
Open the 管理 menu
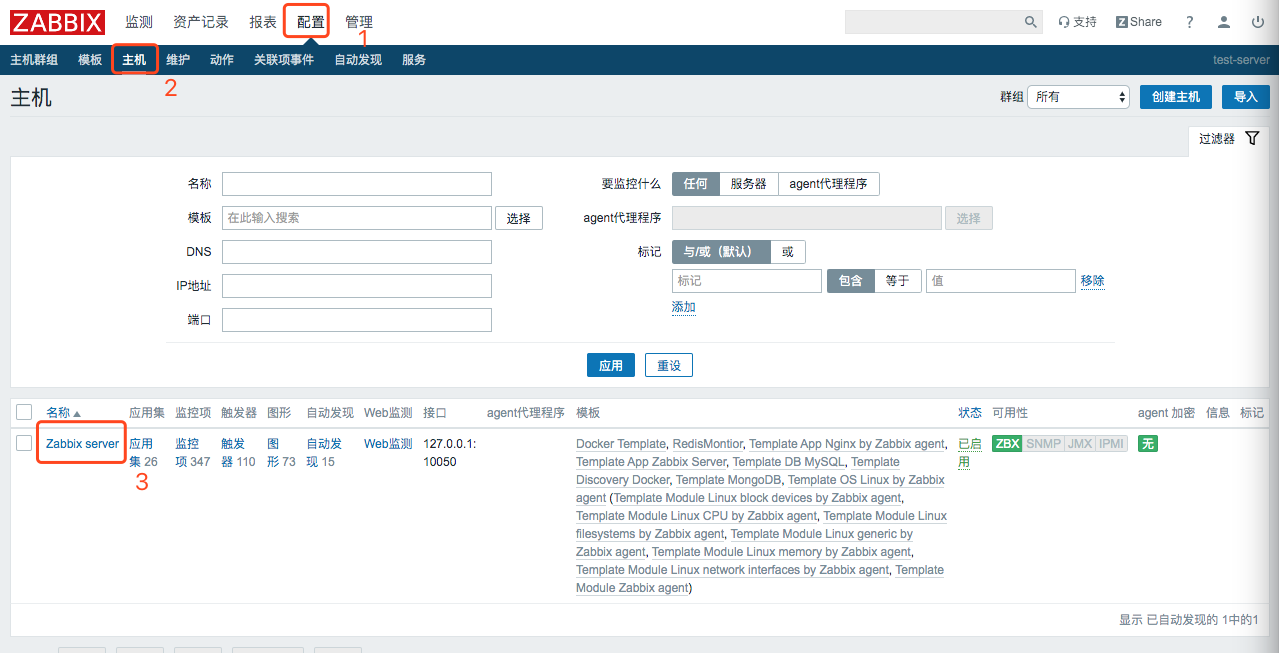pyautogui.click(x=359, y=22)
